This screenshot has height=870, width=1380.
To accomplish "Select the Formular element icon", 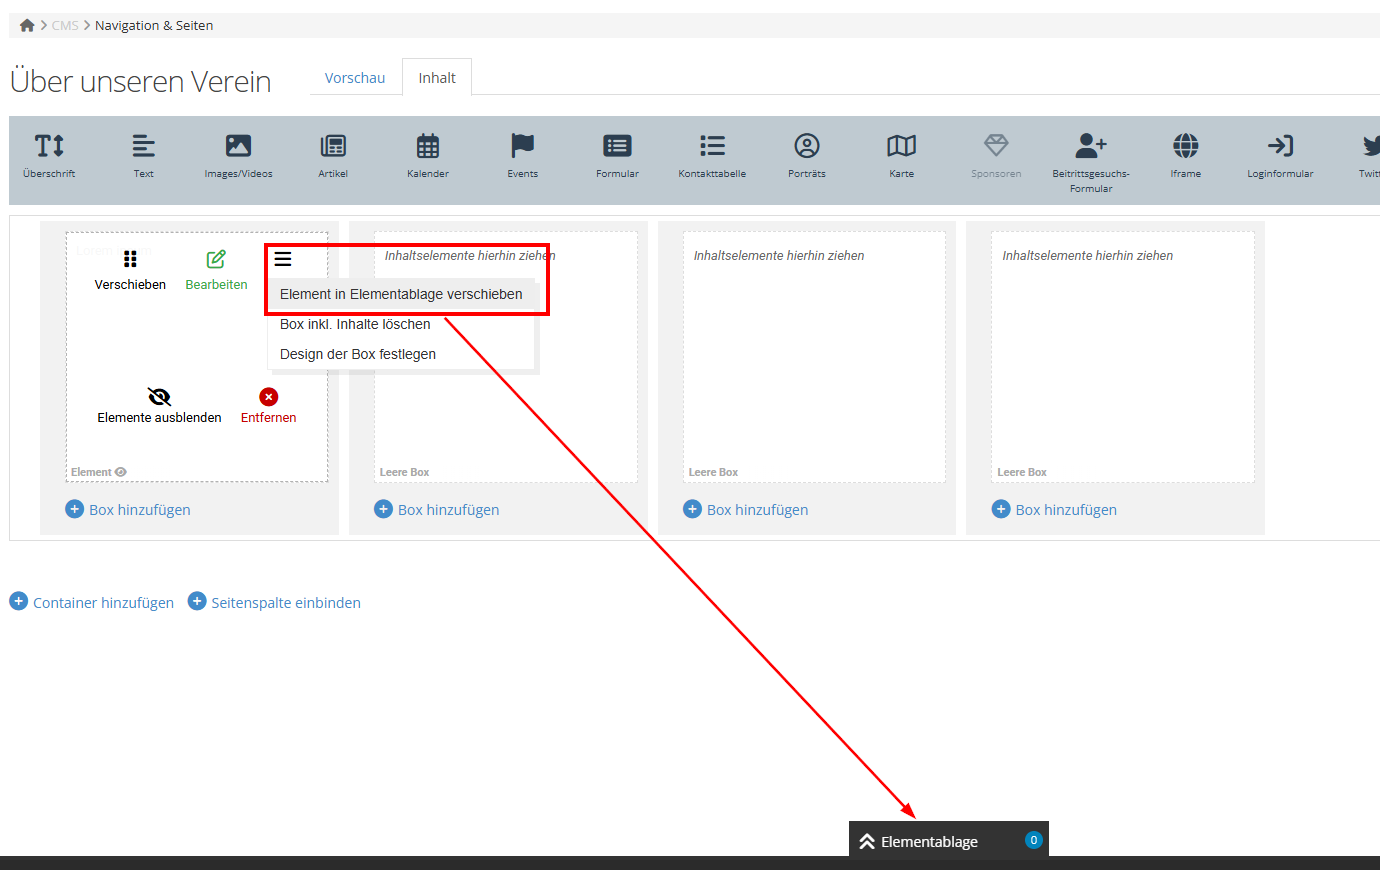I will (x=617, y=146).
